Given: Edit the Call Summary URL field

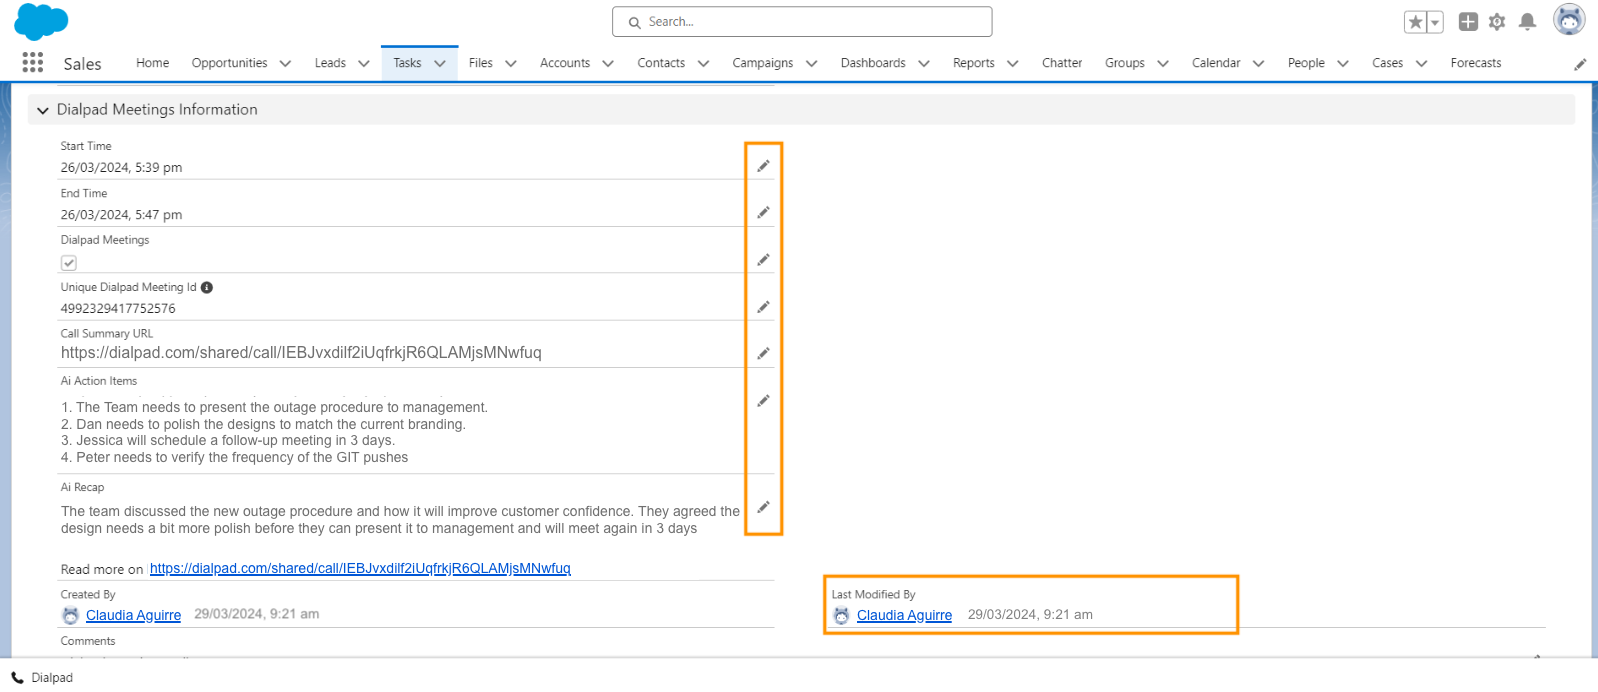Looking at the screenshot, I should [x=763, y=353].
